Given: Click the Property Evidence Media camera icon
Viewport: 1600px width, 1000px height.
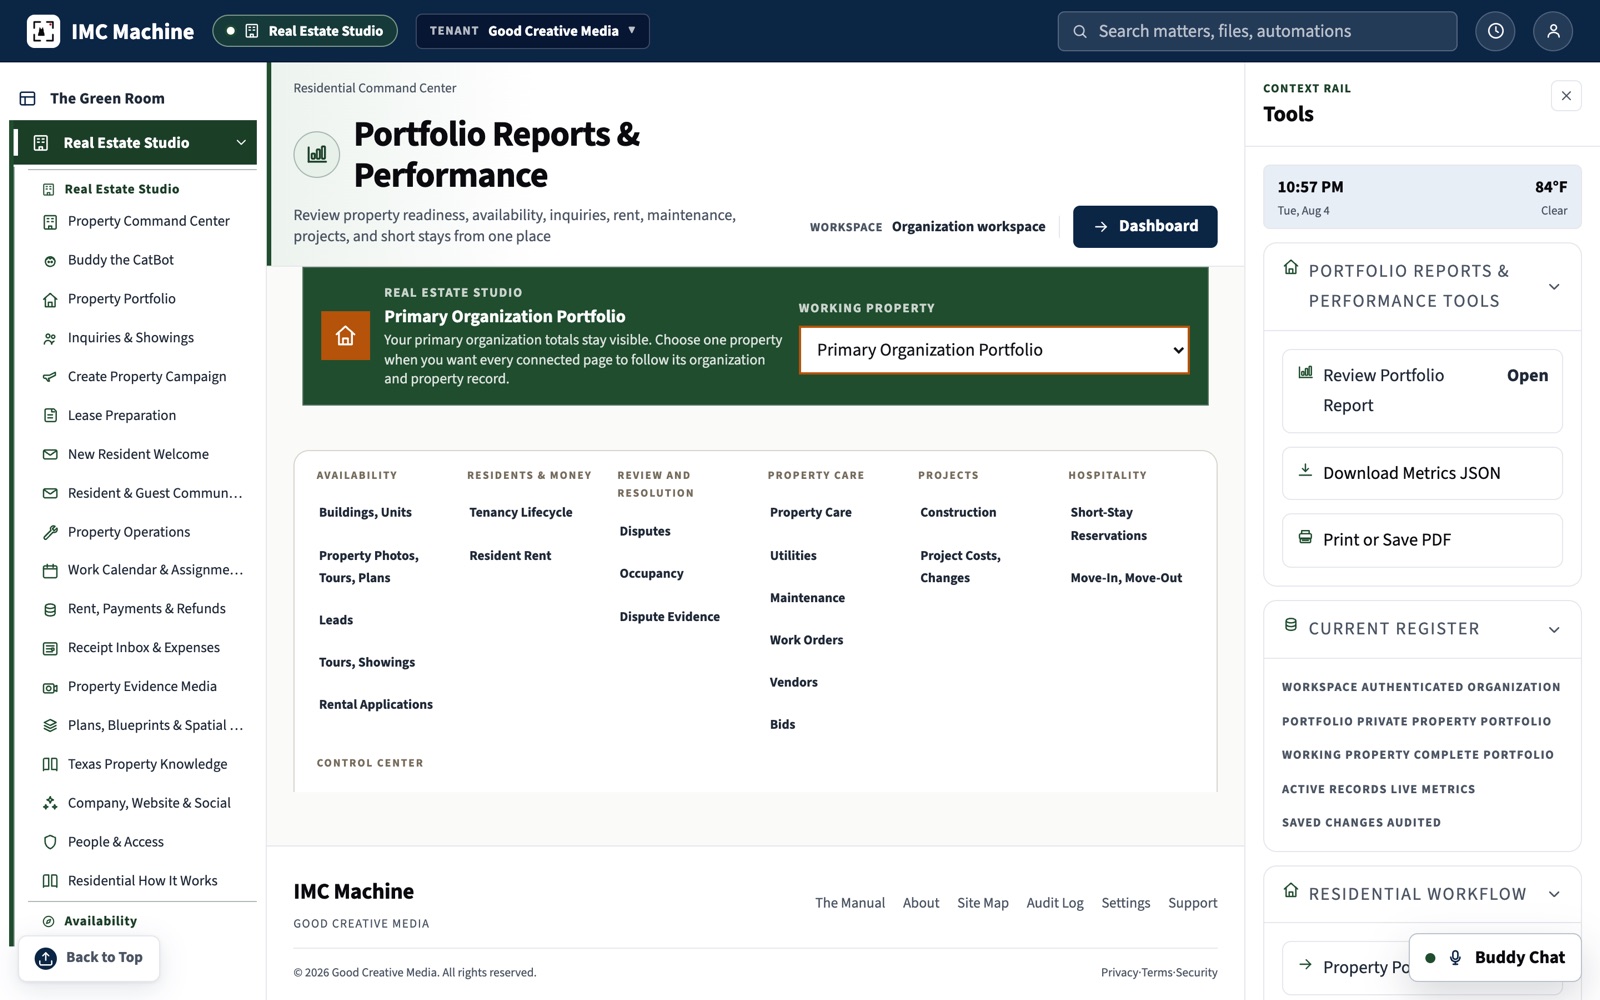Looking at the screenshot, I should pyautogui.click(x=50, y=688).
